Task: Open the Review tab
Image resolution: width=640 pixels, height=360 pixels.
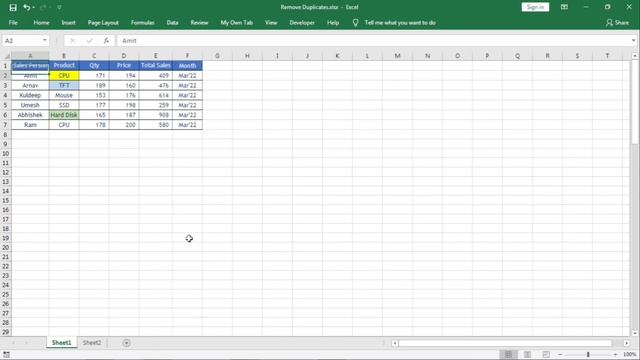Action: (x=199, y=22)
